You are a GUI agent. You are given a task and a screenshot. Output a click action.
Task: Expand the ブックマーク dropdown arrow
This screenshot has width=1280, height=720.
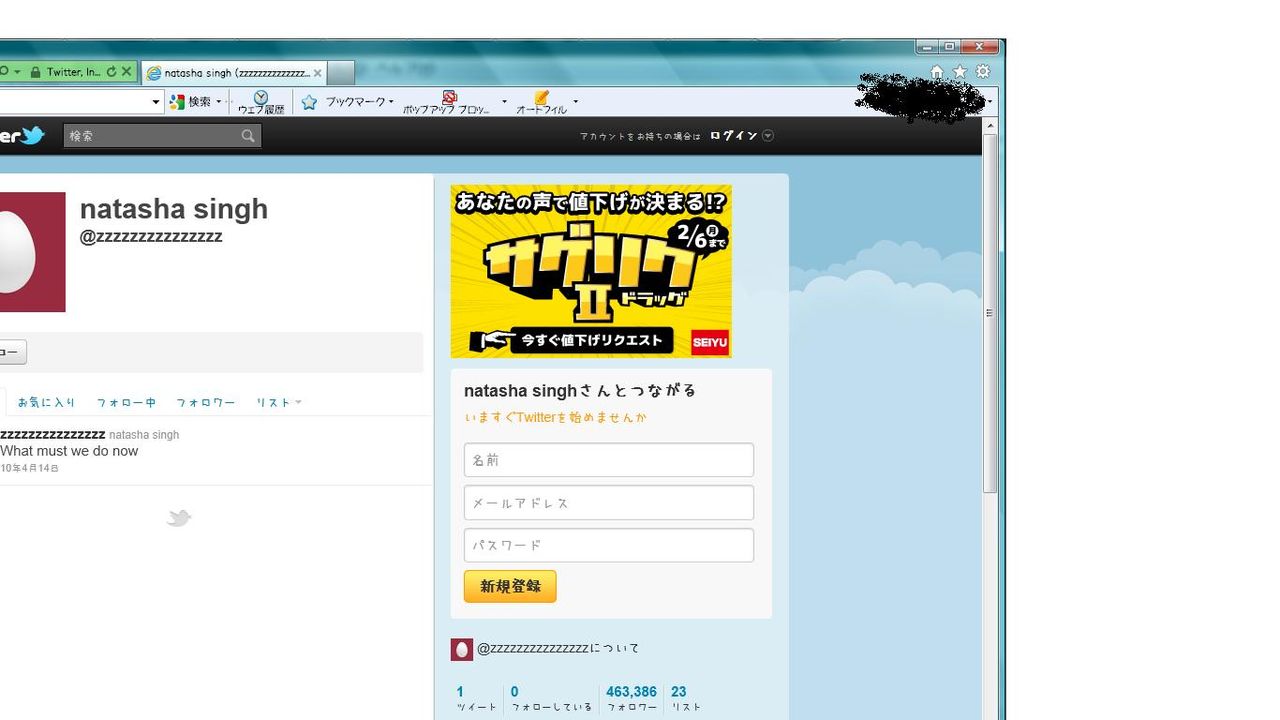(x=391, y=102)
